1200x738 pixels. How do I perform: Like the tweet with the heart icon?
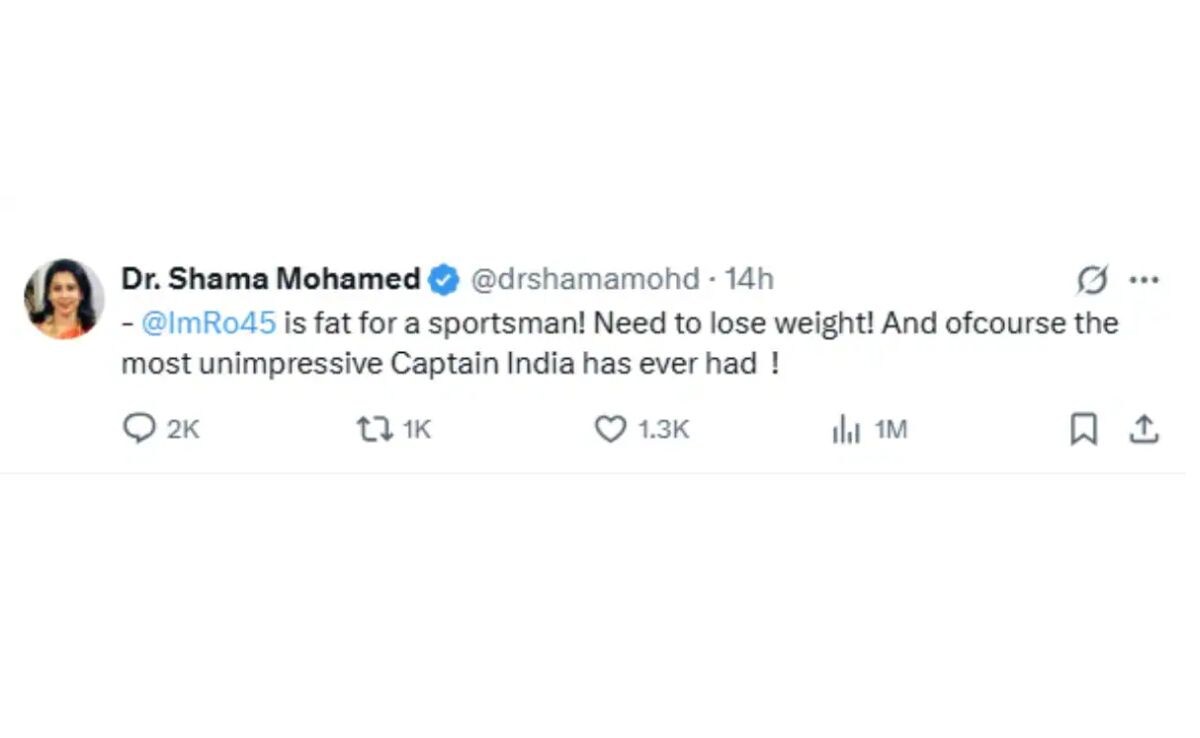610,429
